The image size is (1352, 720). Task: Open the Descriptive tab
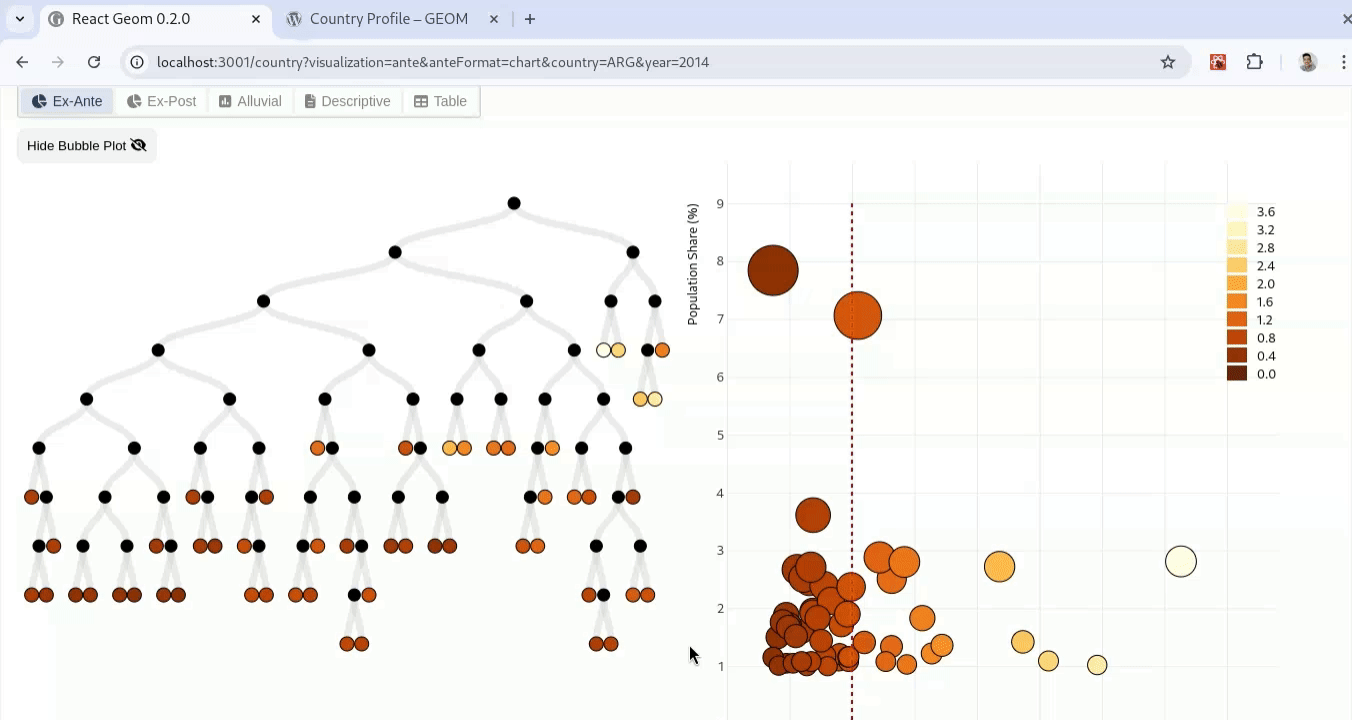pos(348,101)
